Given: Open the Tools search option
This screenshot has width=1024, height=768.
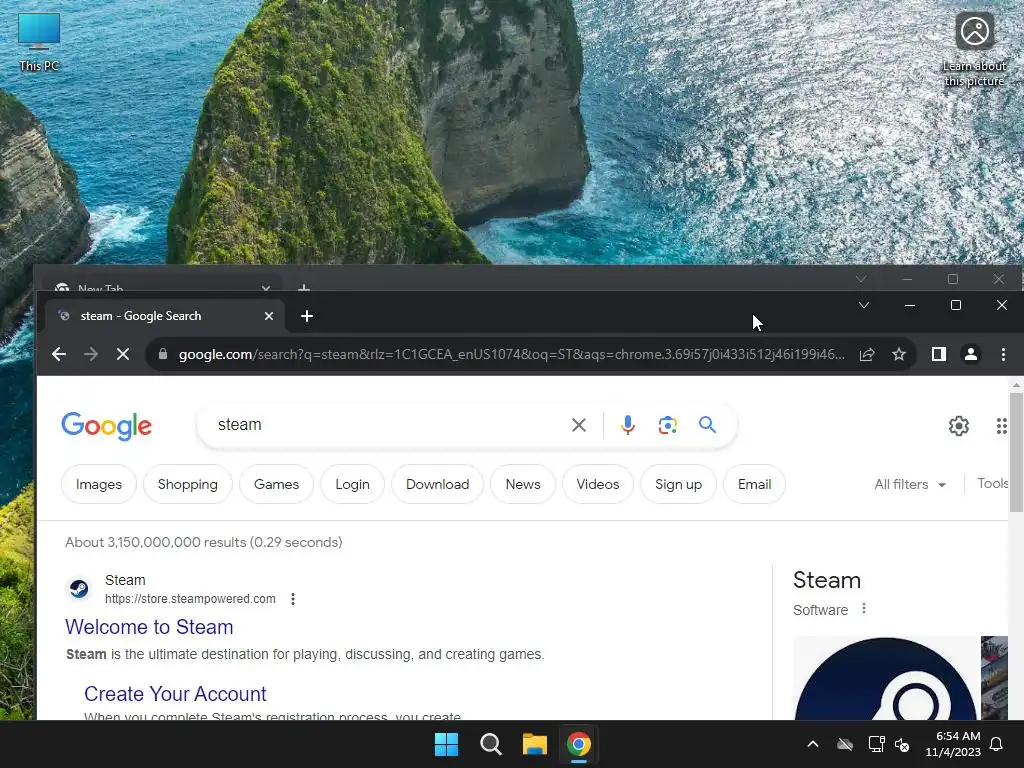Looking at the screenshot, I should tap(992, 483).
